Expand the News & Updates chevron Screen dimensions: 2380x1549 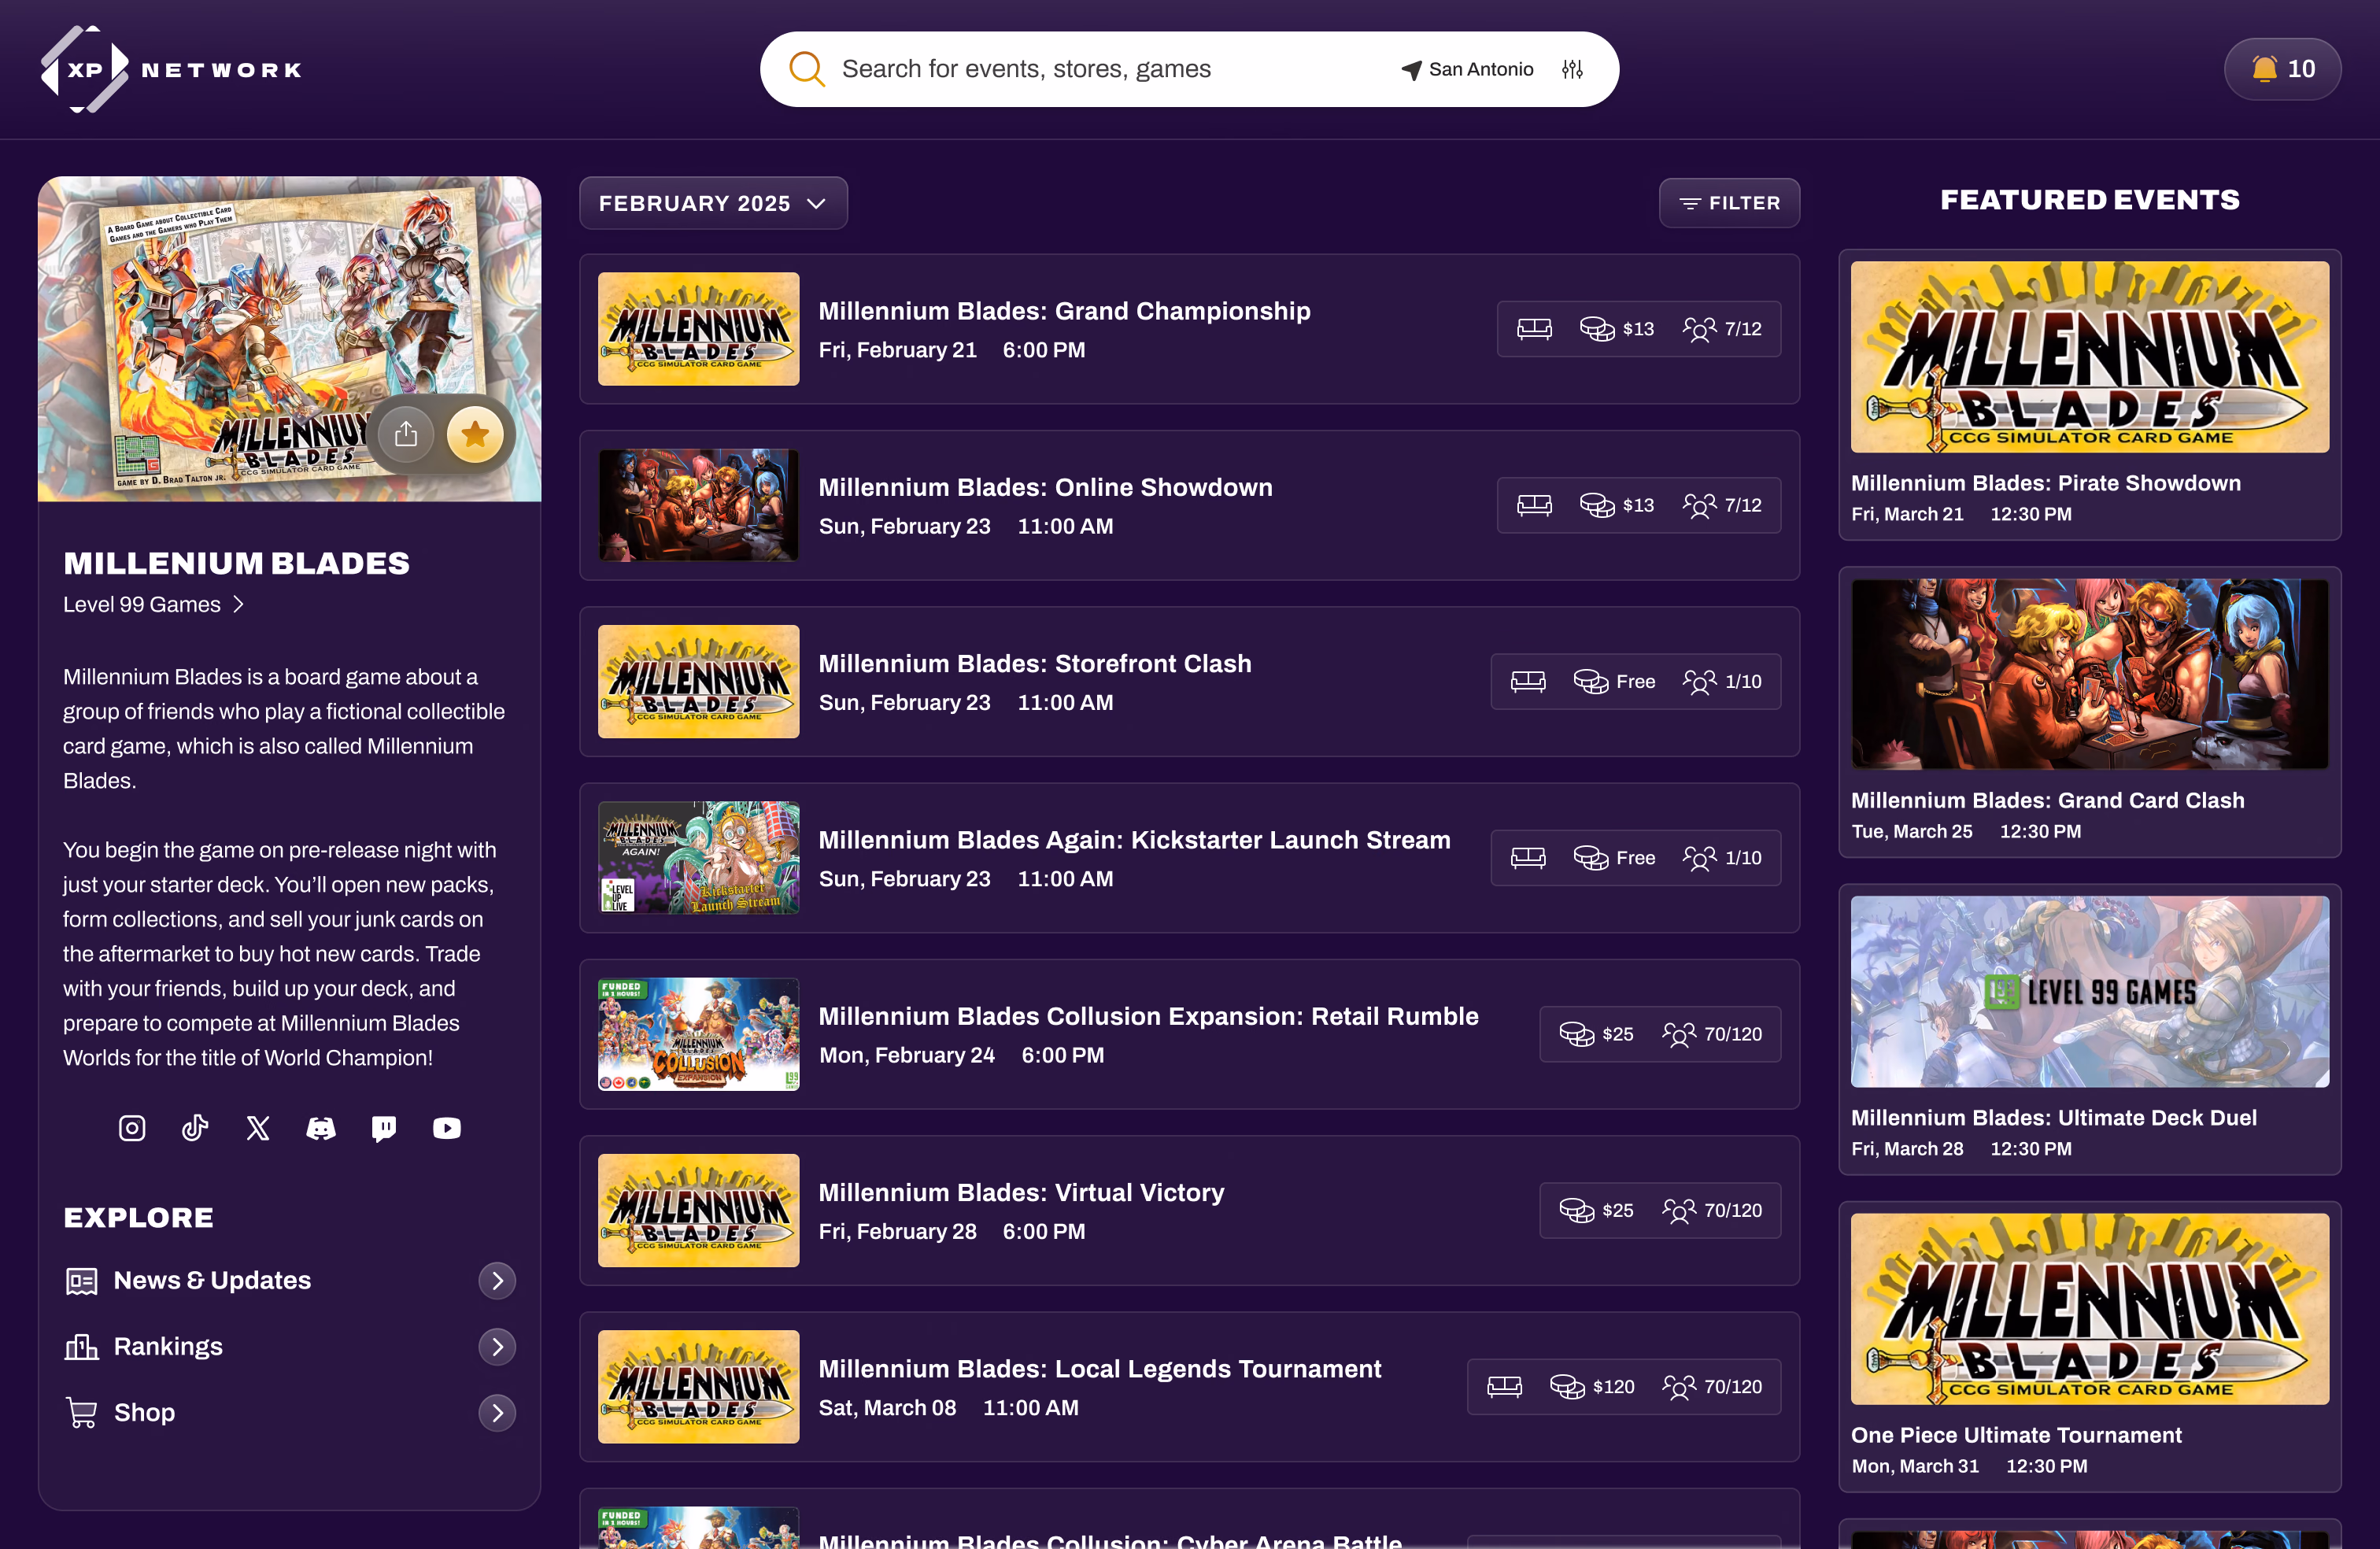coord(497,1281)
